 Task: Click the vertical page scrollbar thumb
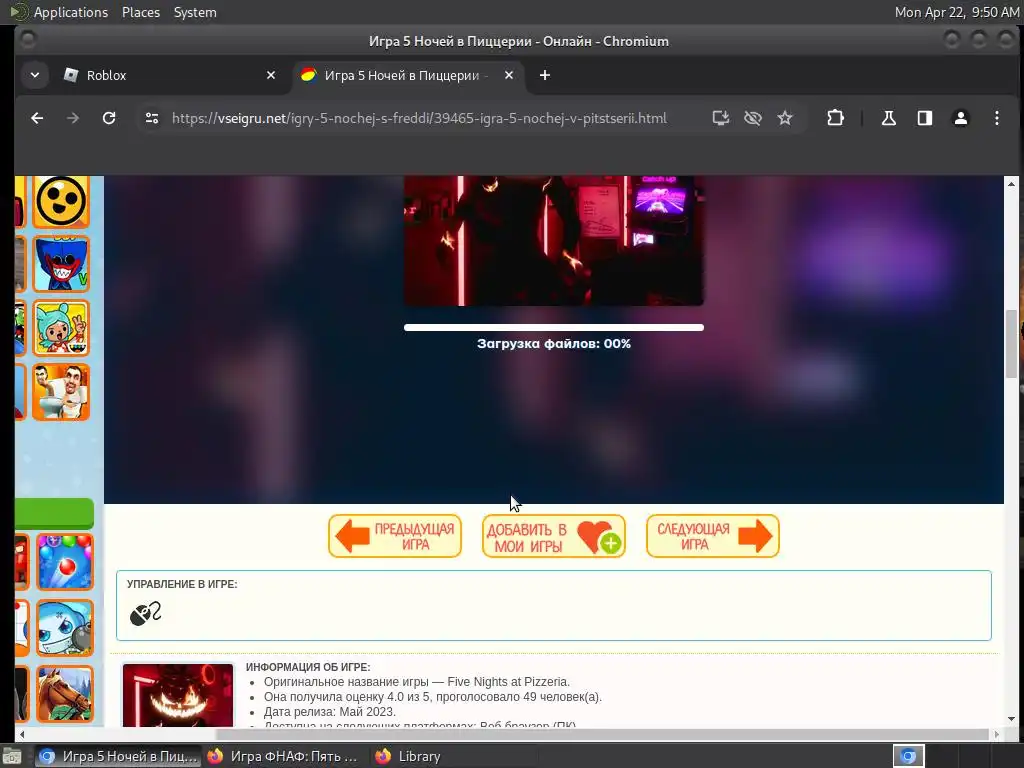coord(1011,344)
